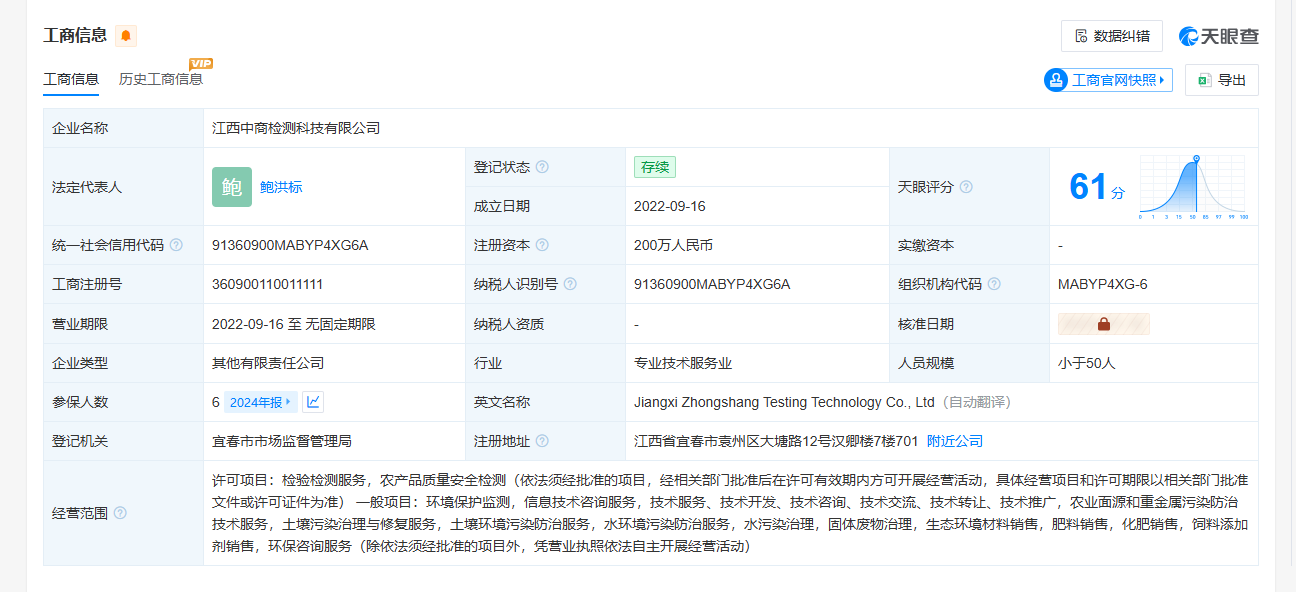The image size is (1296, 592).
Task: Expand the 2024年报 annual report selector
Action: coord(260,402)
